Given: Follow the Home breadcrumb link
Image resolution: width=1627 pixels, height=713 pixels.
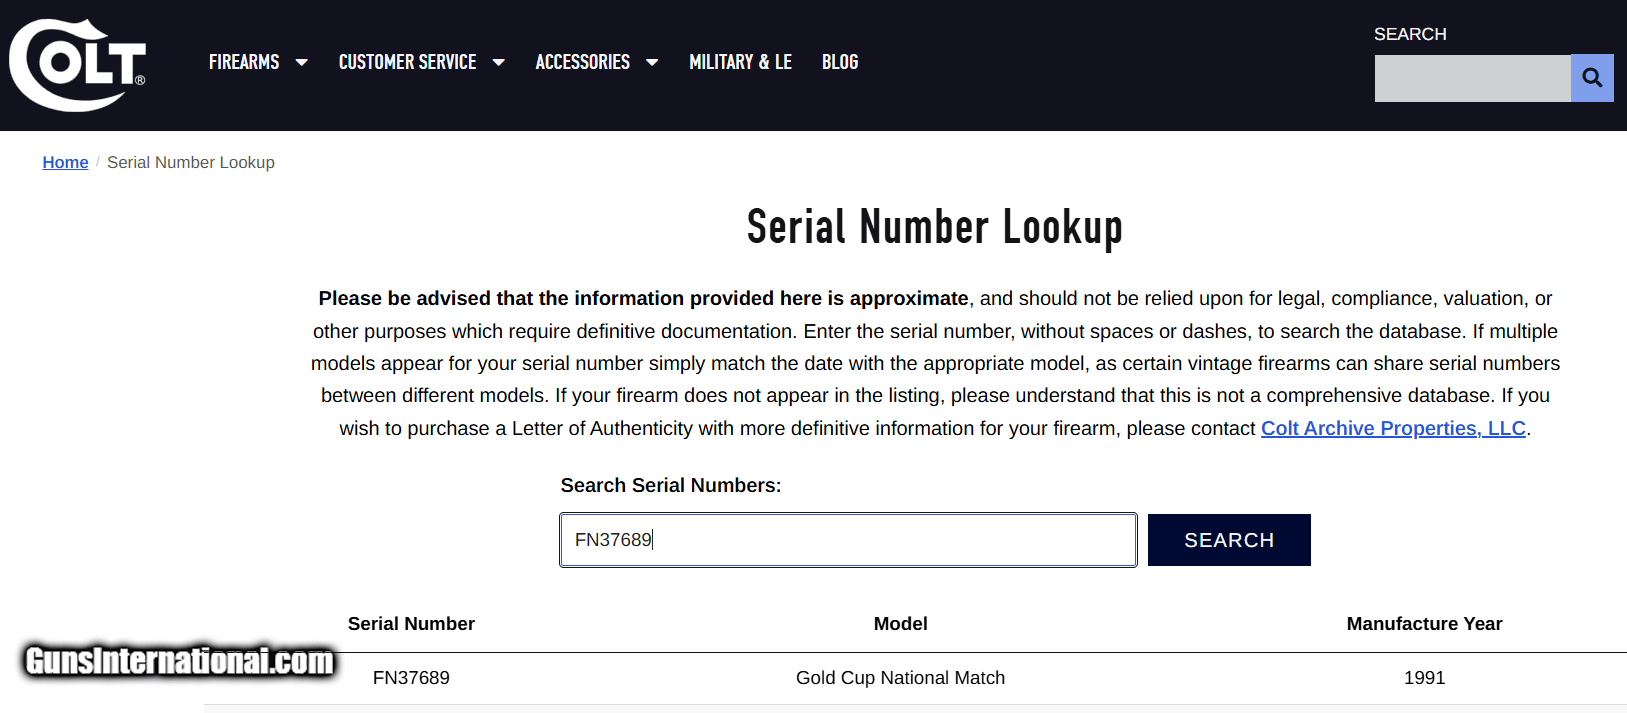Looking at the screenshot, I should 65,162.
